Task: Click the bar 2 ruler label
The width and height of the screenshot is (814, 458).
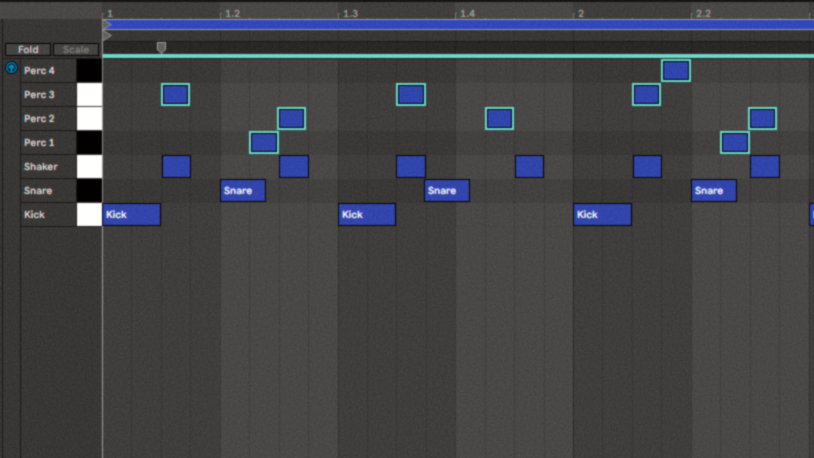Action: point(581,14)
